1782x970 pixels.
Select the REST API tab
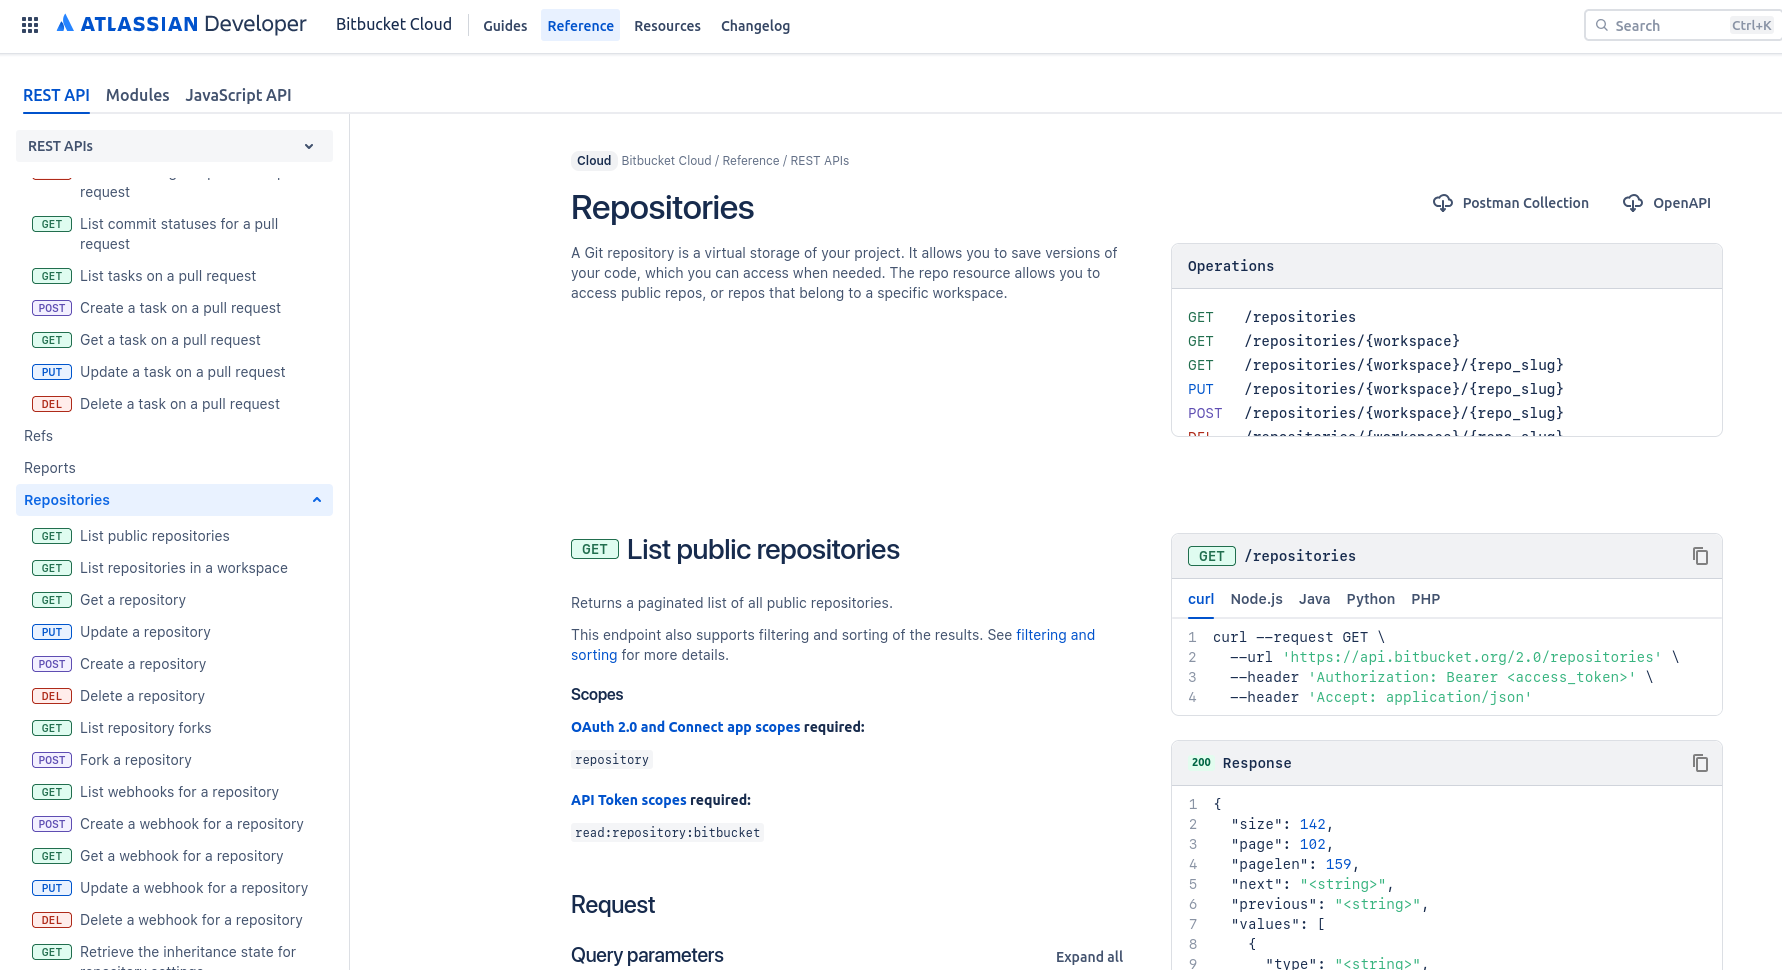(x=56, y=95)
